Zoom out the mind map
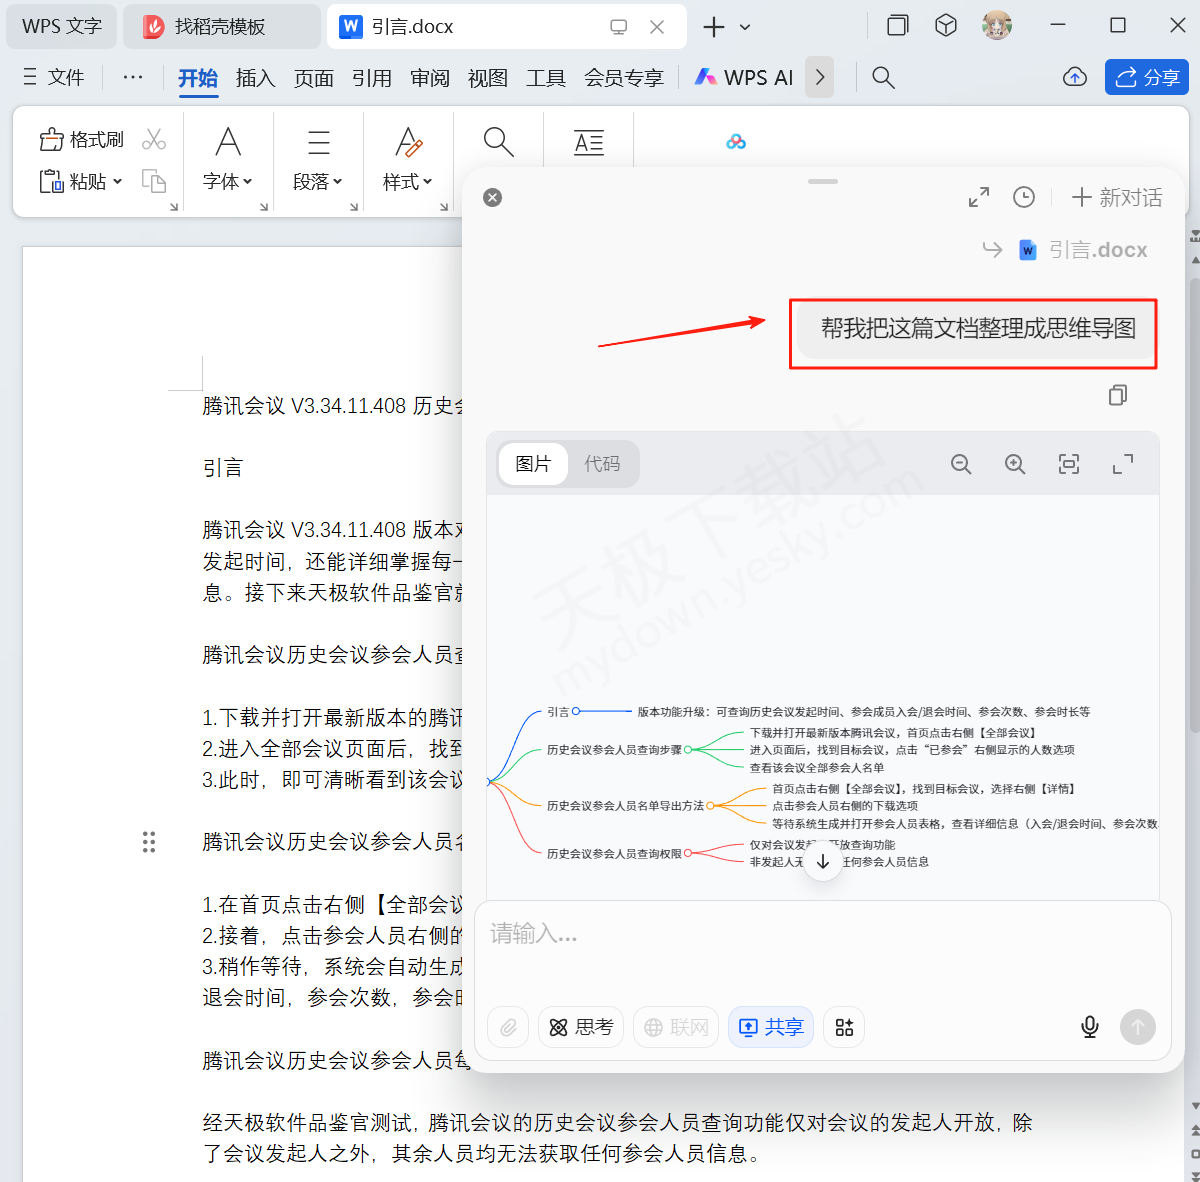The image size is (1200, 1182). (961, 464)
